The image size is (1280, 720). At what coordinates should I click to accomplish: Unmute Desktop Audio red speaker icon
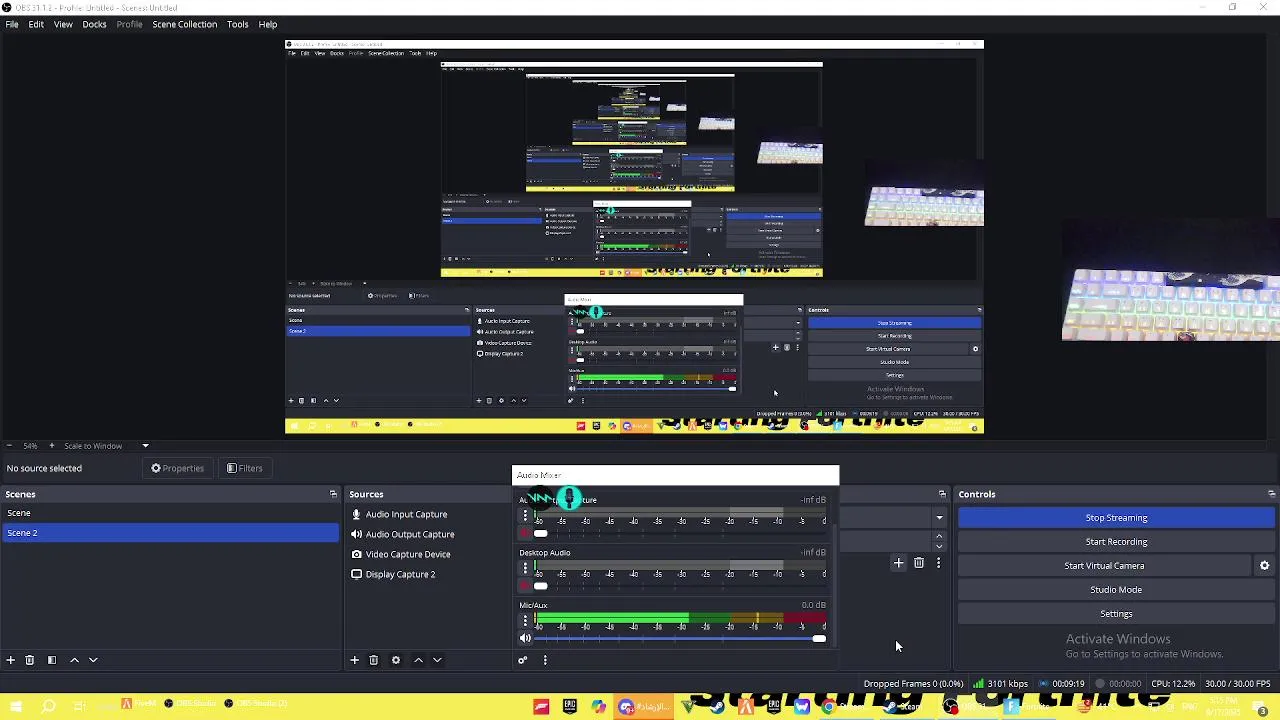pos(525,586)
